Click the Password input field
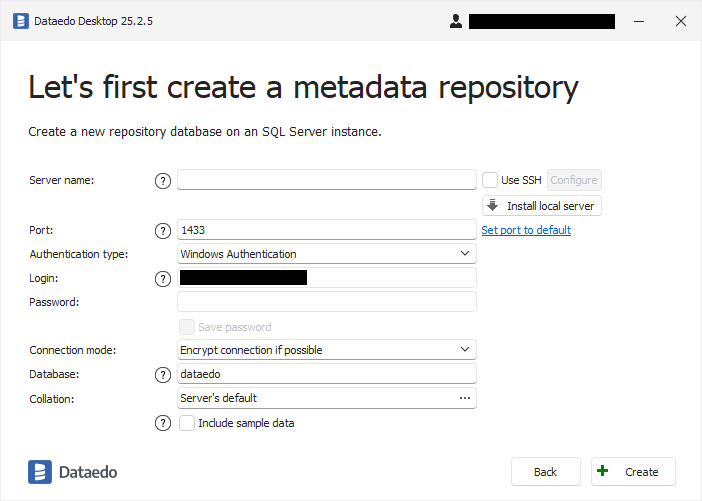Screen dimensions: 702x501 pos(327,302)
